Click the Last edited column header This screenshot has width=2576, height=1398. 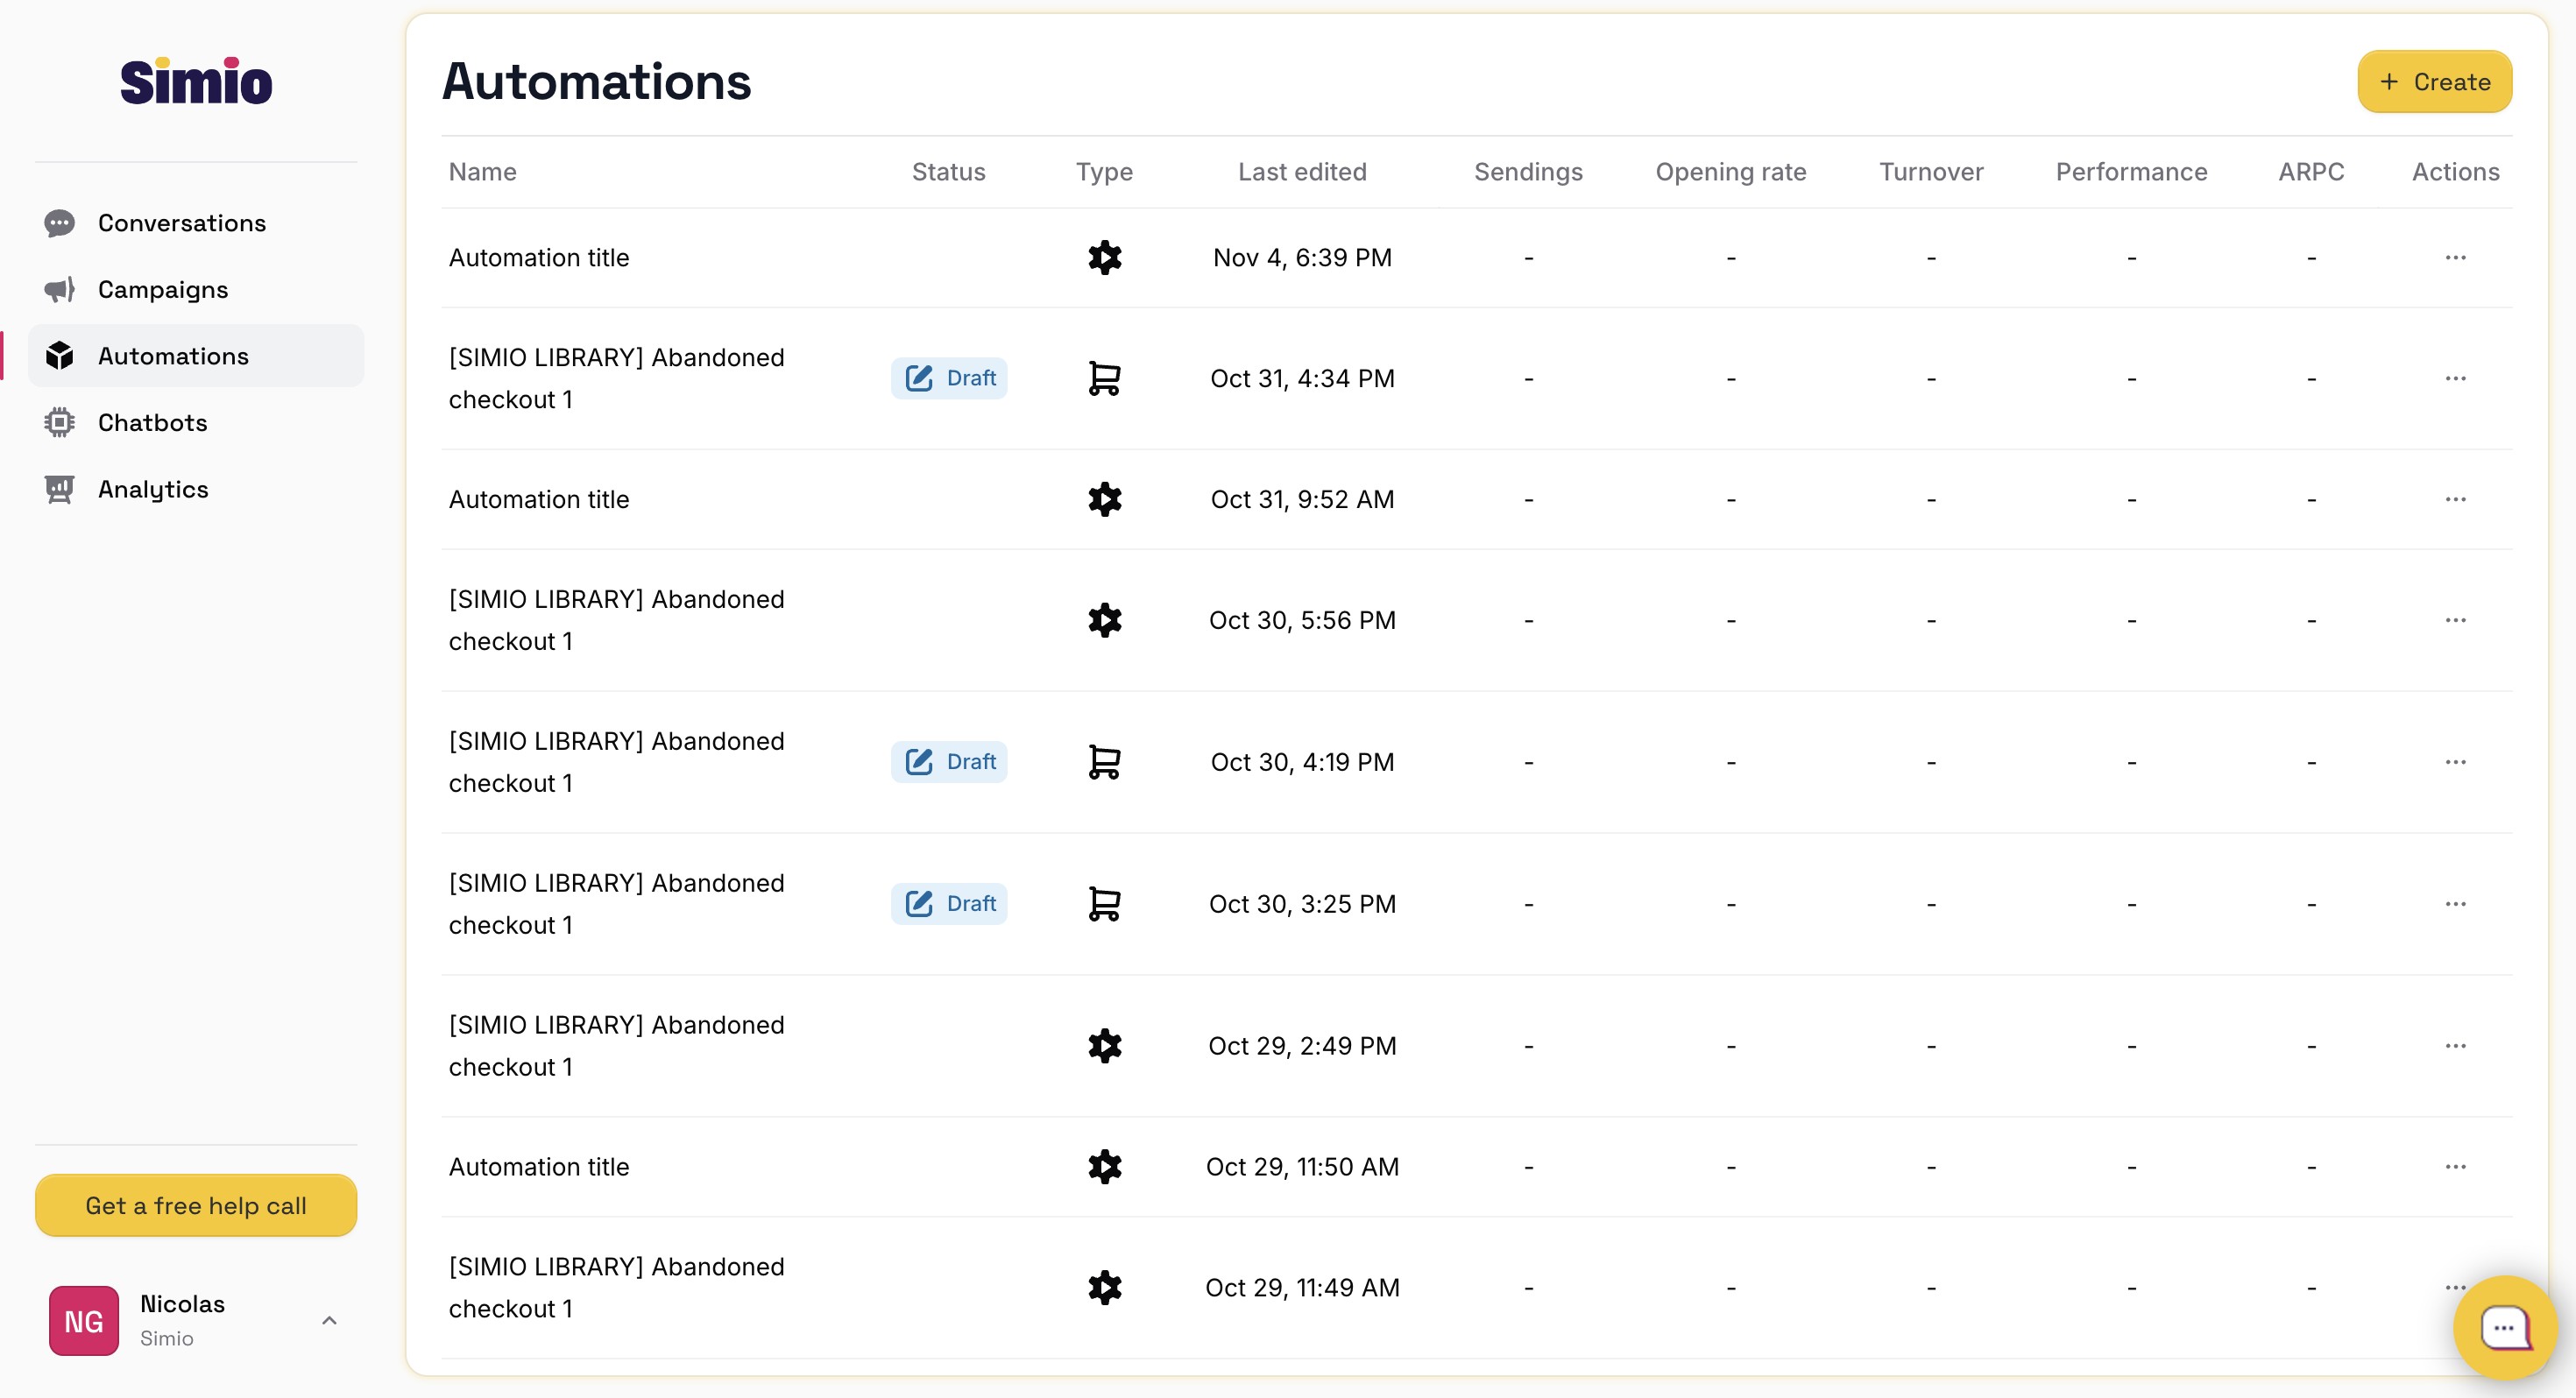pyautogui.click(x=1302, y=172)
